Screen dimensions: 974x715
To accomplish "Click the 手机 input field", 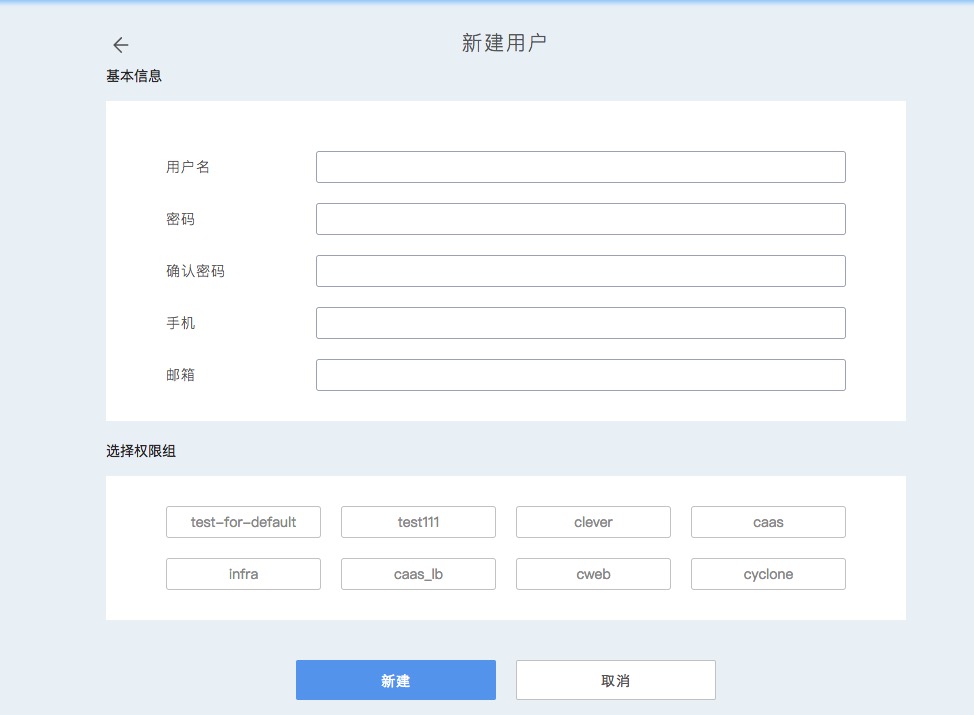I will pos(580,323).
